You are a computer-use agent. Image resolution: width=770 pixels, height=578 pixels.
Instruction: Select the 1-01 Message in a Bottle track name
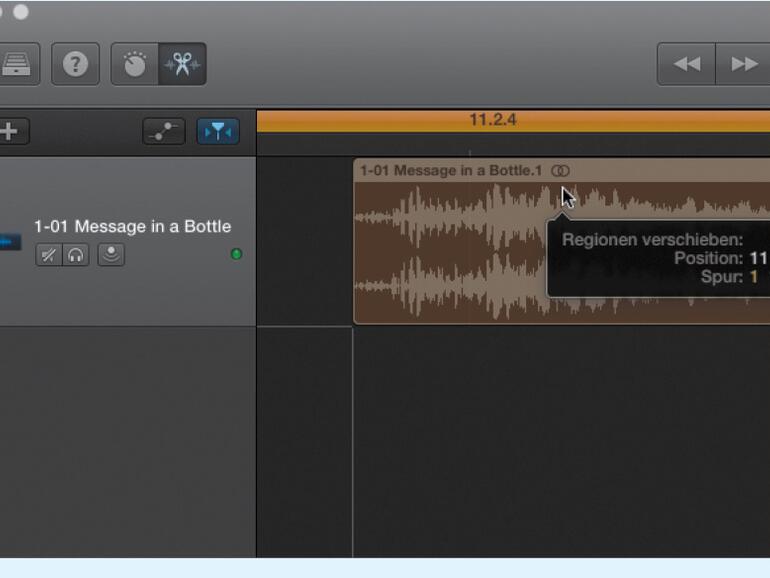133,226
